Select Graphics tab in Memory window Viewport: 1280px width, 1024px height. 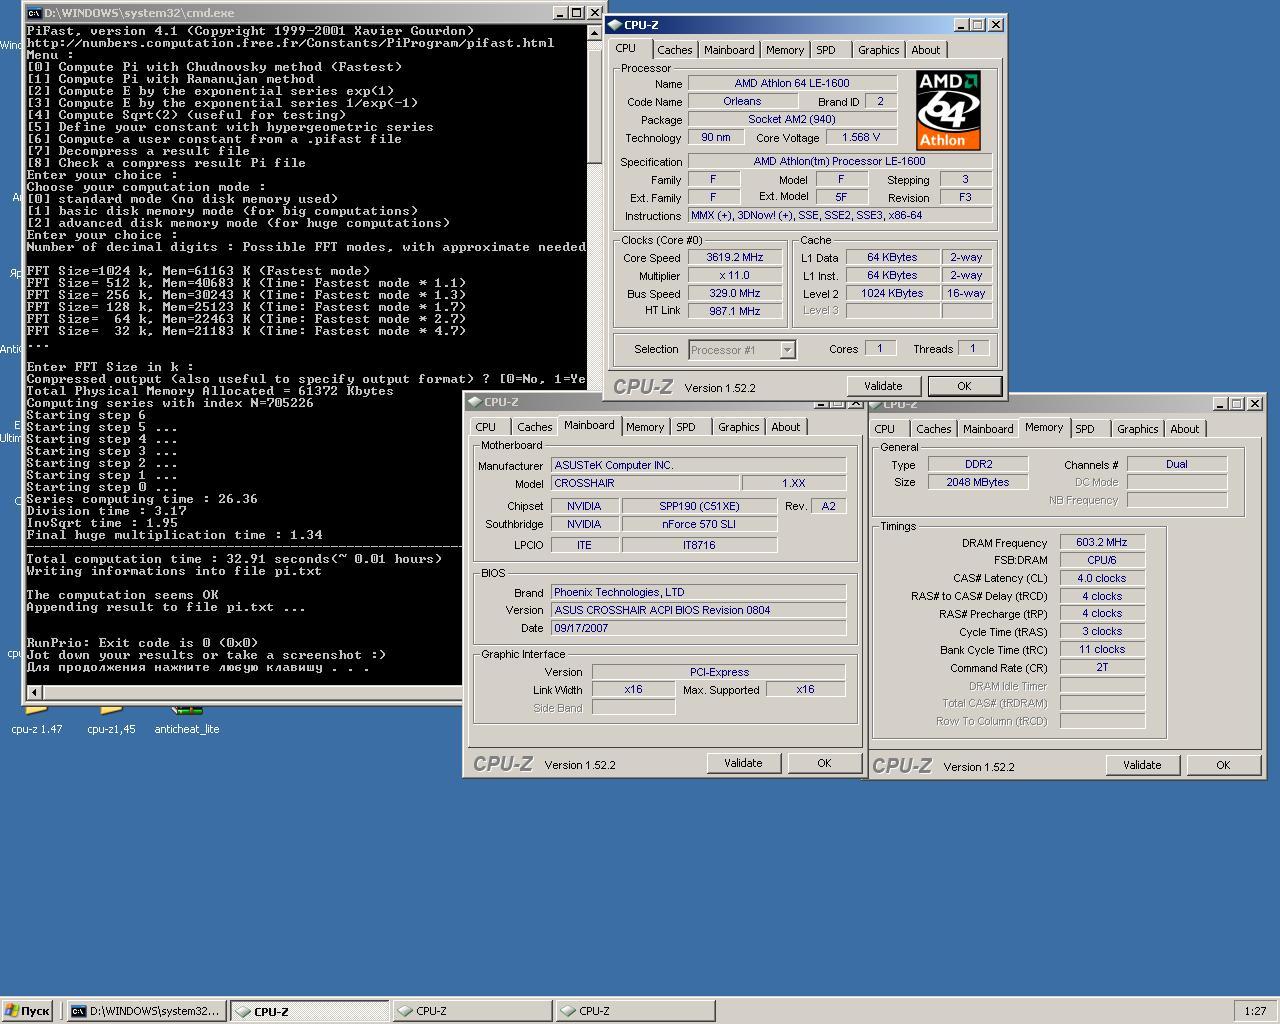(1137, 429)
